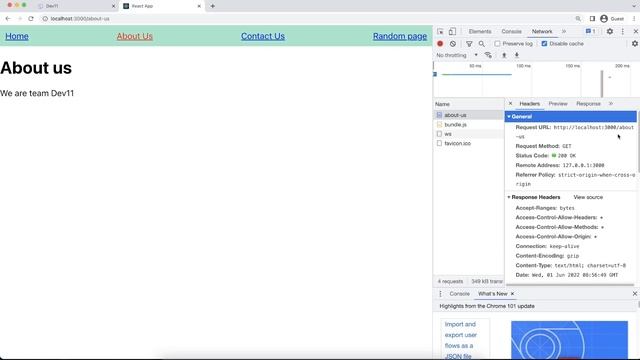The width and height of the screenshot is (640, 360).
Task: Switch to the Elements DevTools tab
Action: pyautogui.click(x=480, y=31)
